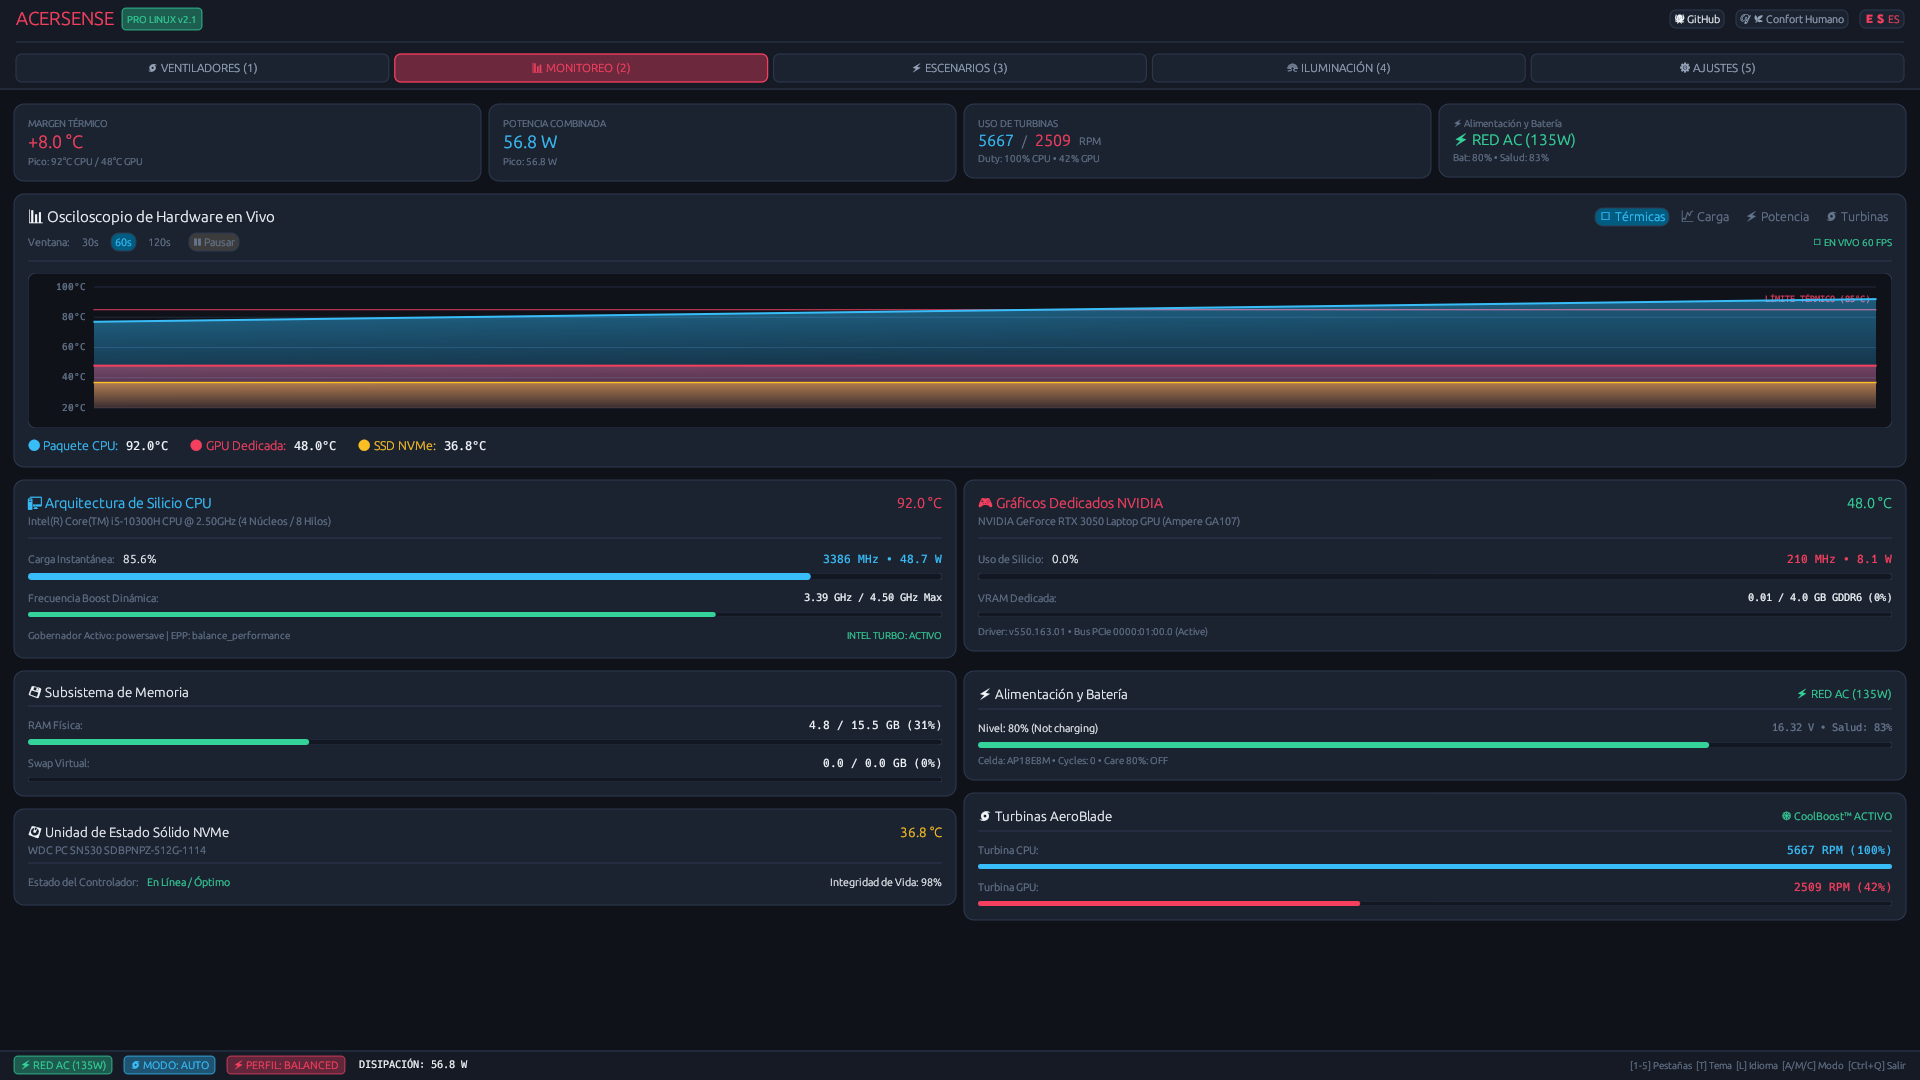Click the RED AC (135W) label in battery panel
Image resolution: width=1920 pixels, height=1080 pixels.
click(x=1844, y=694)
